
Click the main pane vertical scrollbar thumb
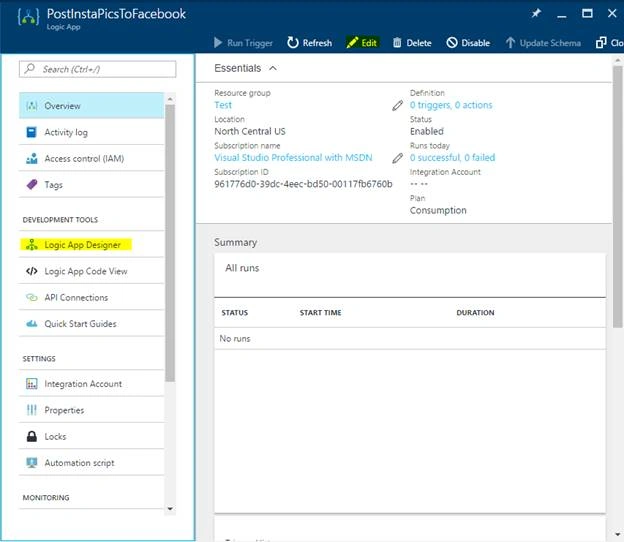pos(617,197)
